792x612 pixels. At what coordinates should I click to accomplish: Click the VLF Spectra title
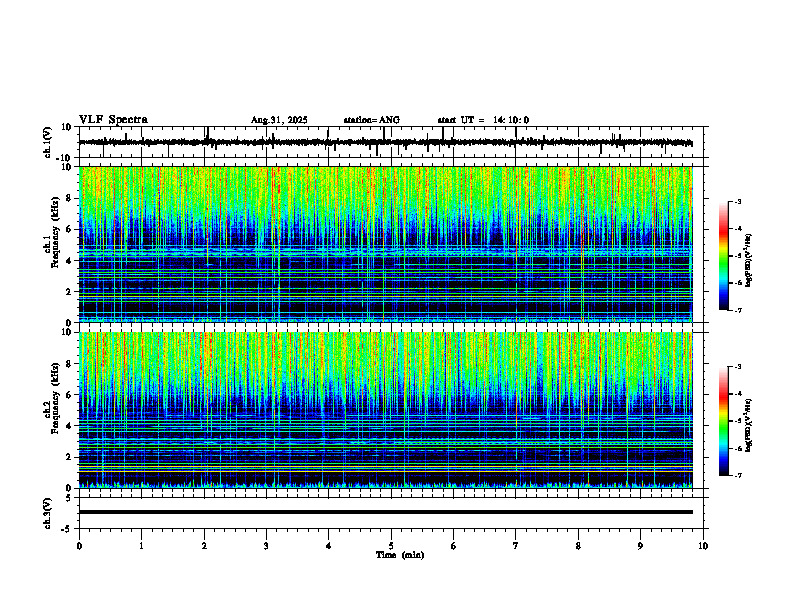click(x=113, y=120)
